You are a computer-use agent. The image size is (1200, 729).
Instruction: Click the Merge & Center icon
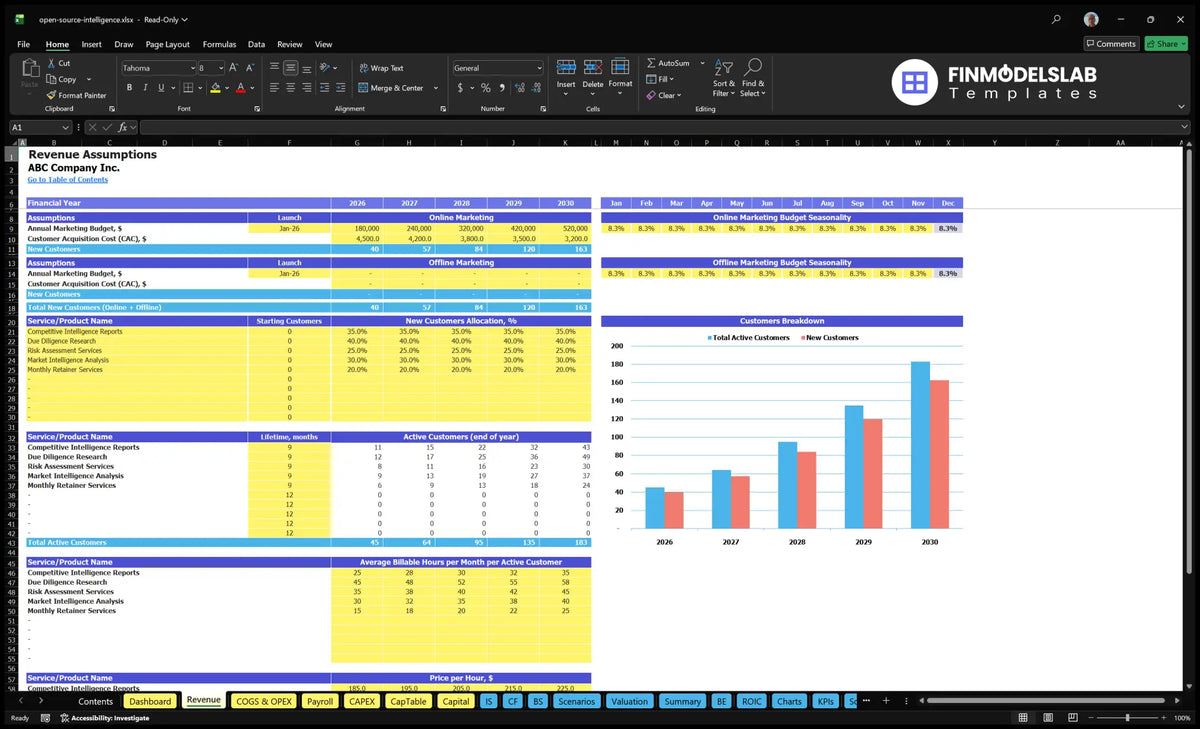[363, 88]
